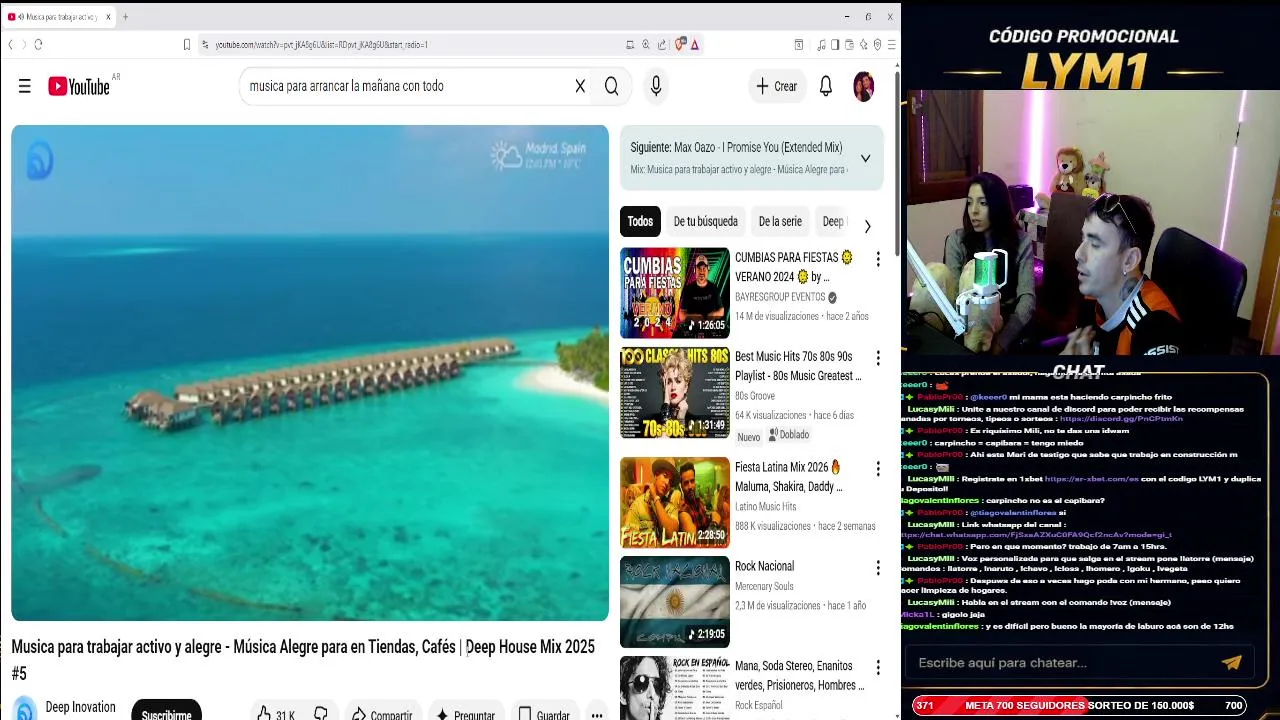The width and height of the screenshot is (1280, 720).
Task: Open the account avatar menu
Action: click(x=864, y=86)
